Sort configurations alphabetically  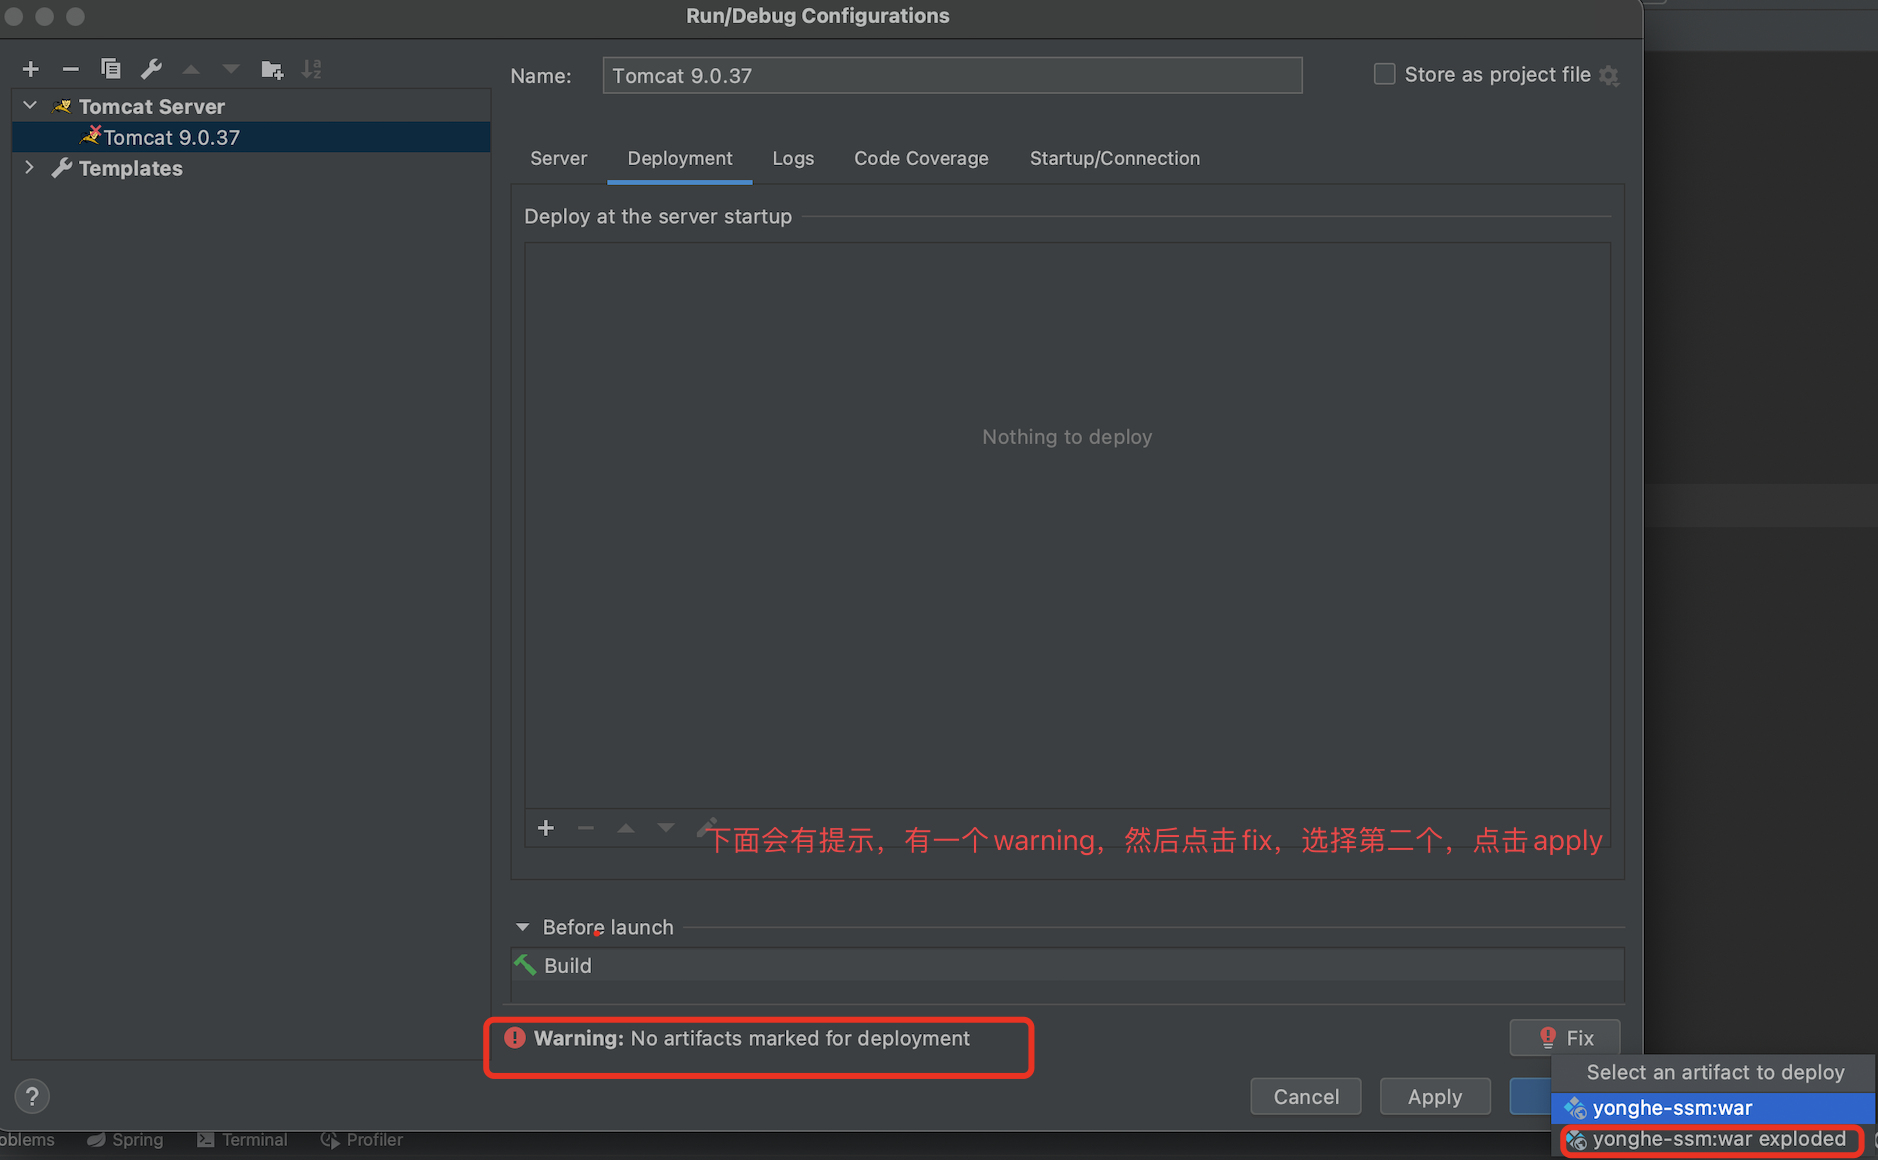312,69
